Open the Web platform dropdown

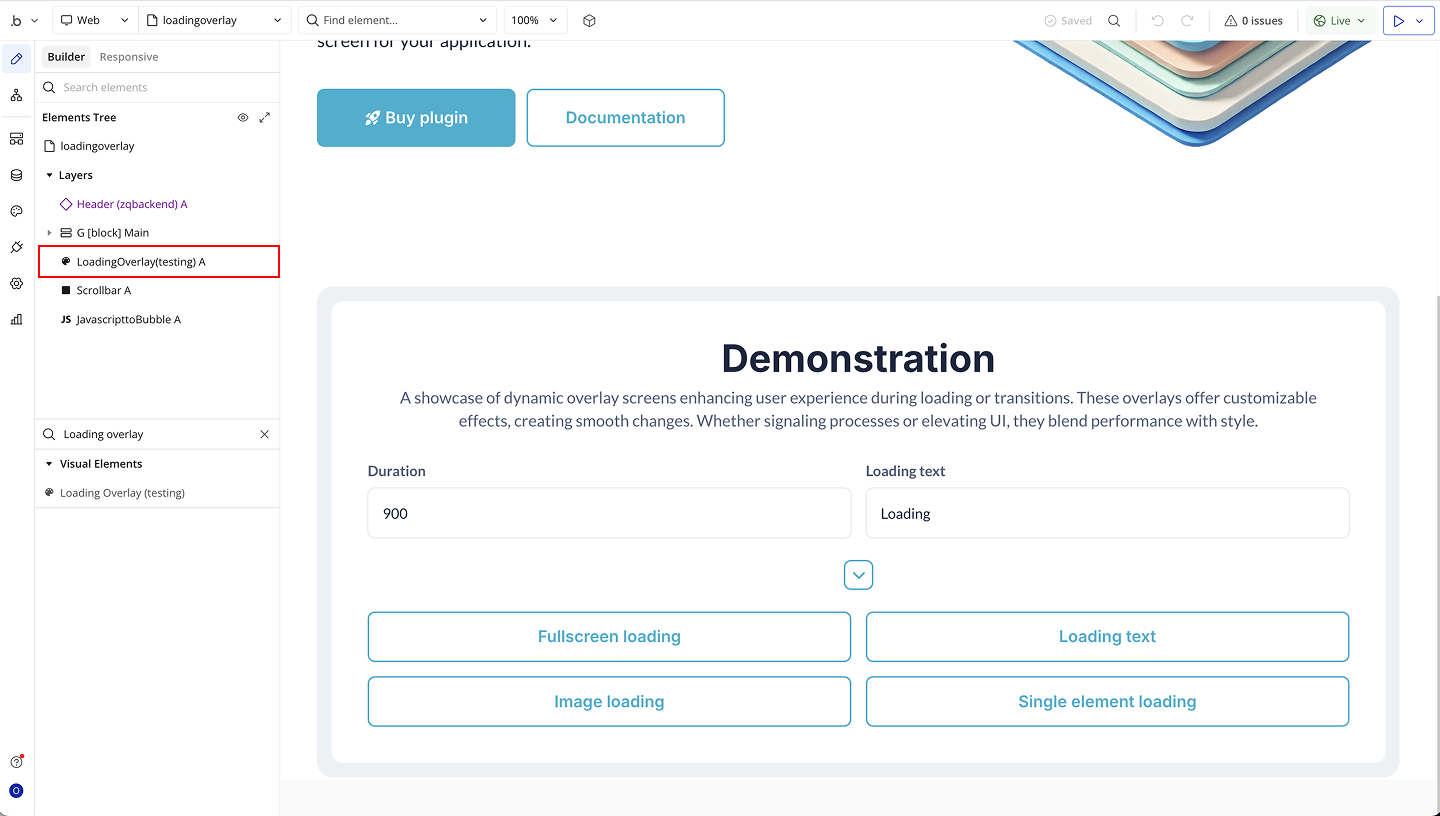point(94,20)
